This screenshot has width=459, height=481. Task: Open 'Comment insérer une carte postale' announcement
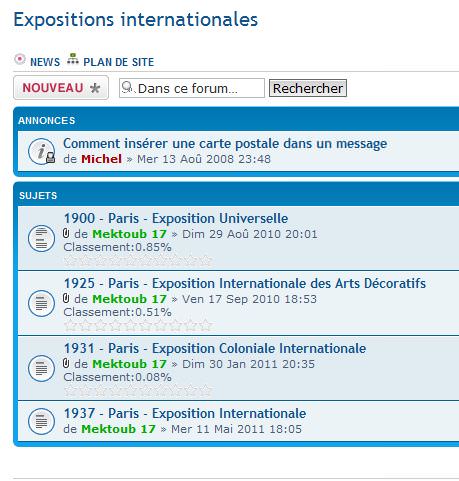click(225, 144)
